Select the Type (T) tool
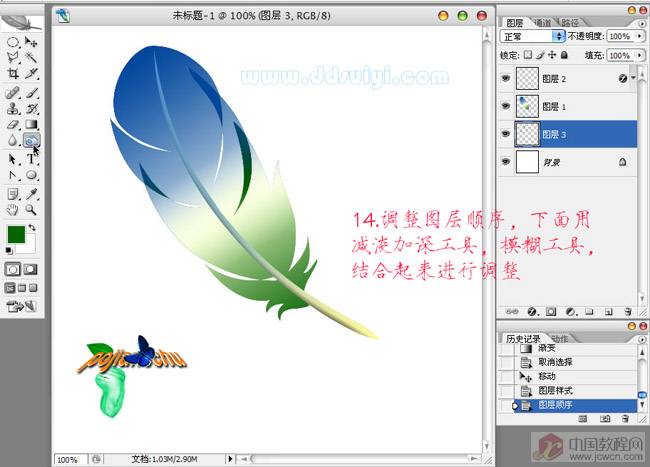This screenshot has height=467, width=650. tap(31, 159)
